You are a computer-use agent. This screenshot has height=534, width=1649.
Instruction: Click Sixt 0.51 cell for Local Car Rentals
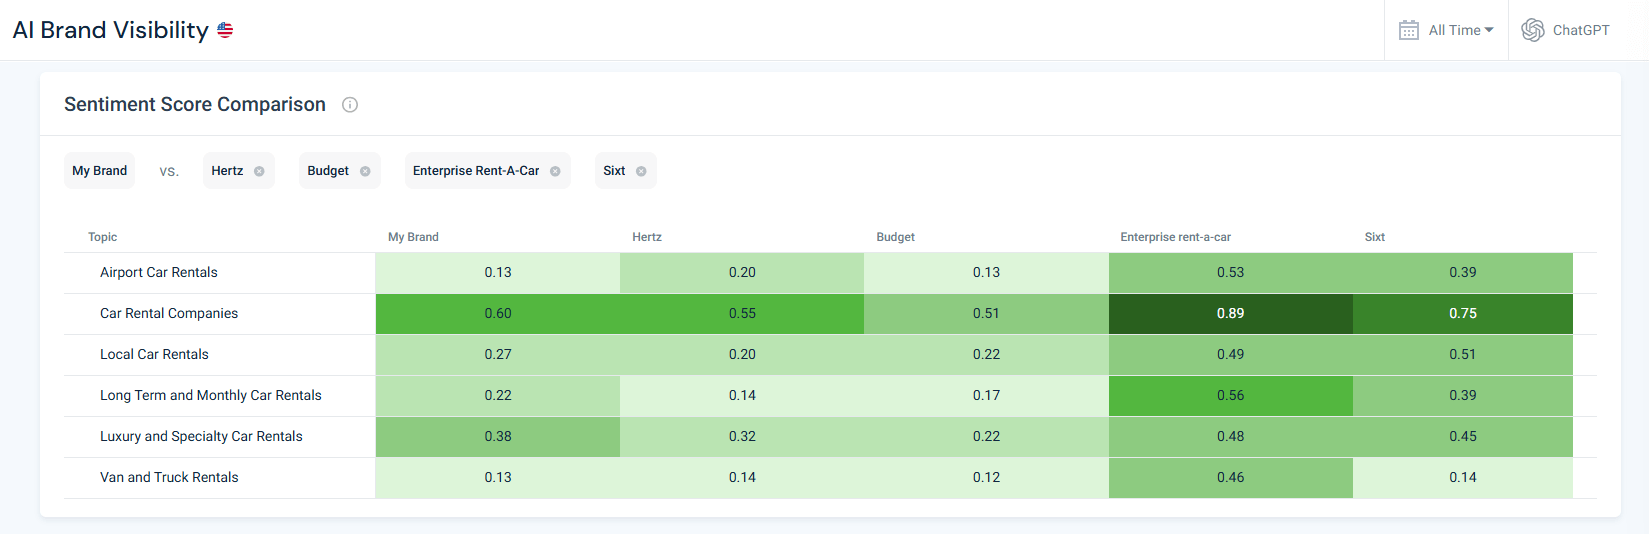tap(1463, 354)
